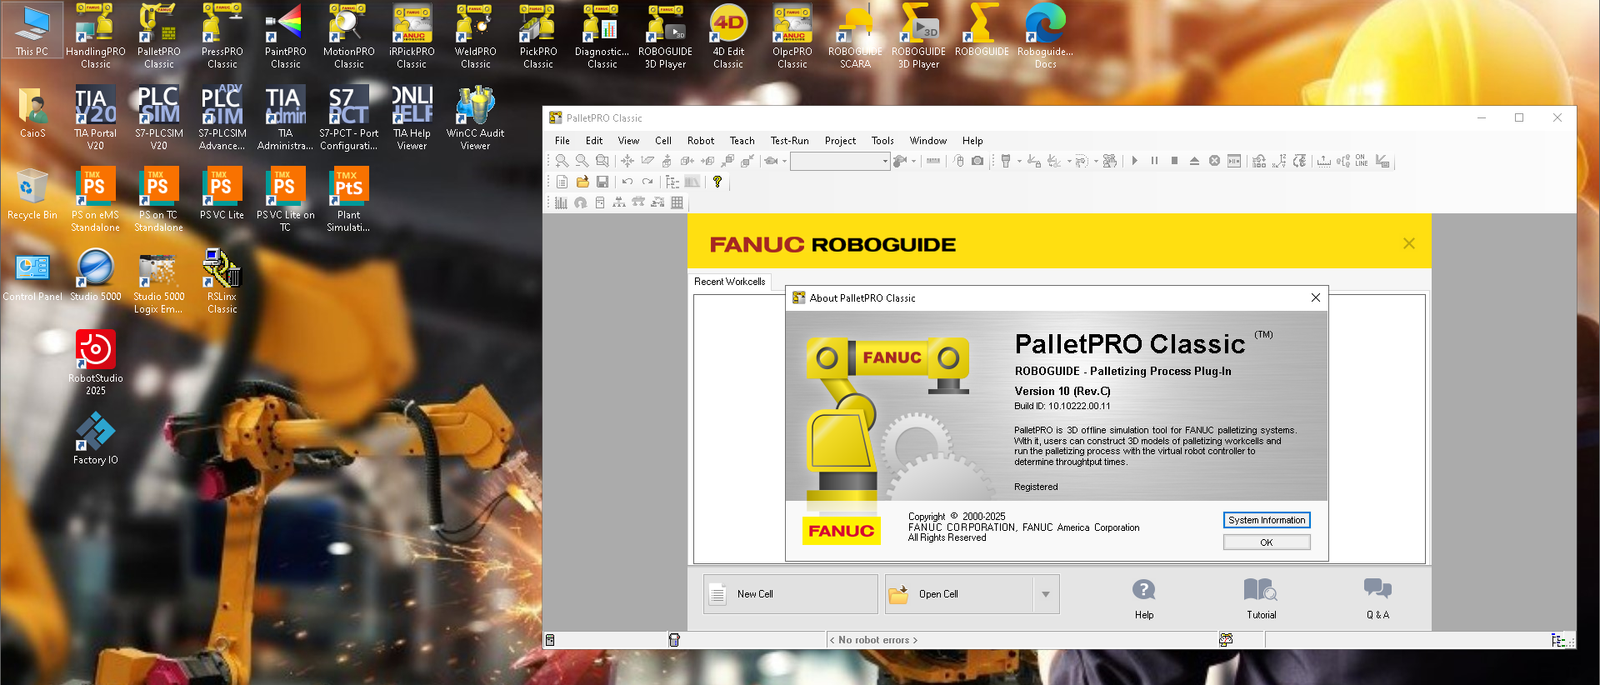Click the save floppy disk toolbar icon
The image size is (1600, 685).
point(602,182)
